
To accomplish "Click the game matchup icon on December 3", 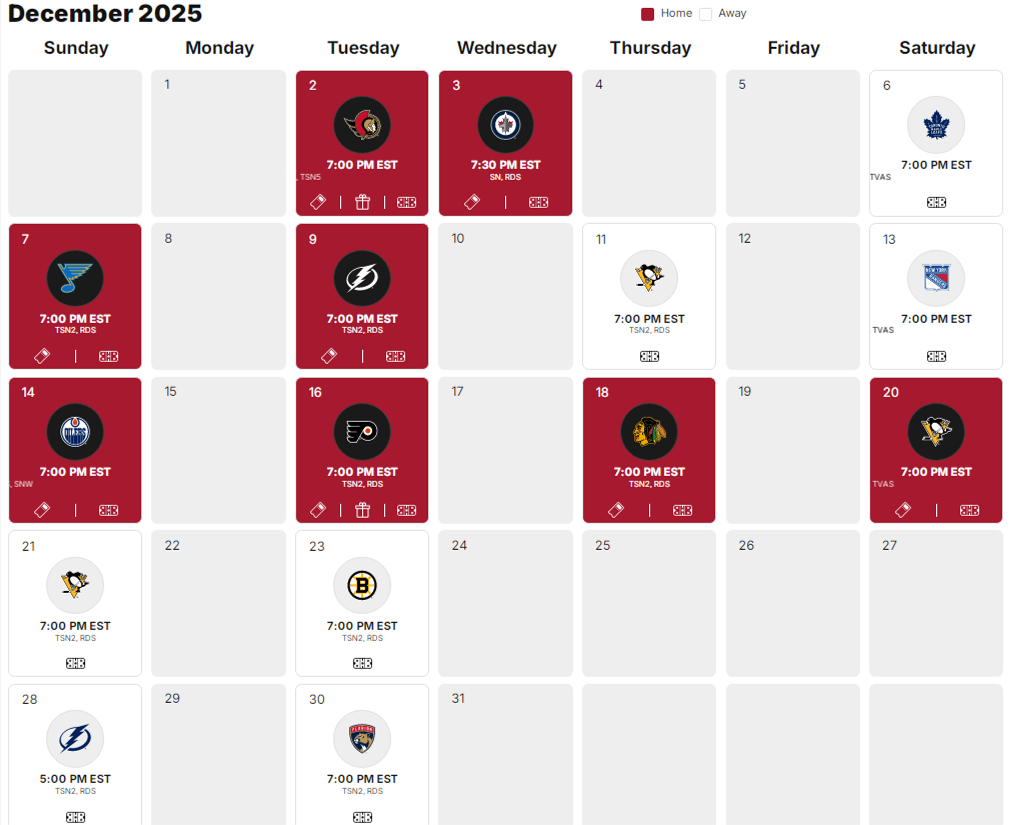I will click(x=539, y=202).
